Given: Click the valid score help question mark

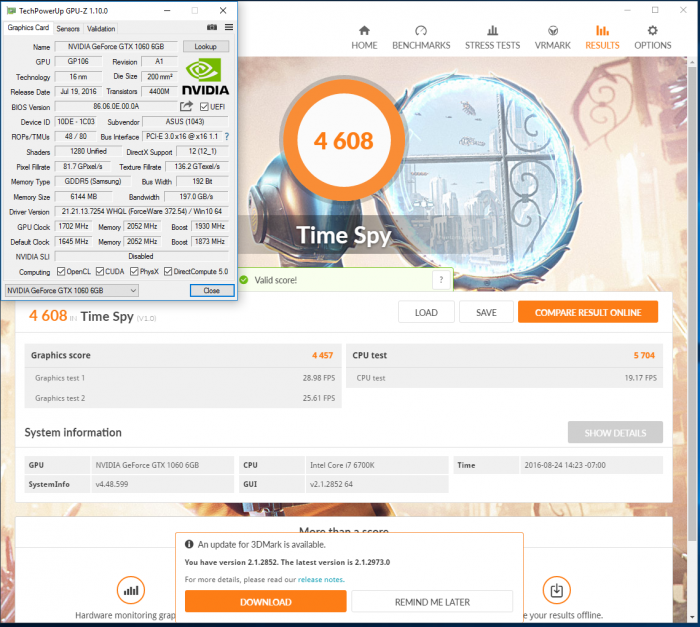Looking at the screenshot, I should [x=441, y=280].
